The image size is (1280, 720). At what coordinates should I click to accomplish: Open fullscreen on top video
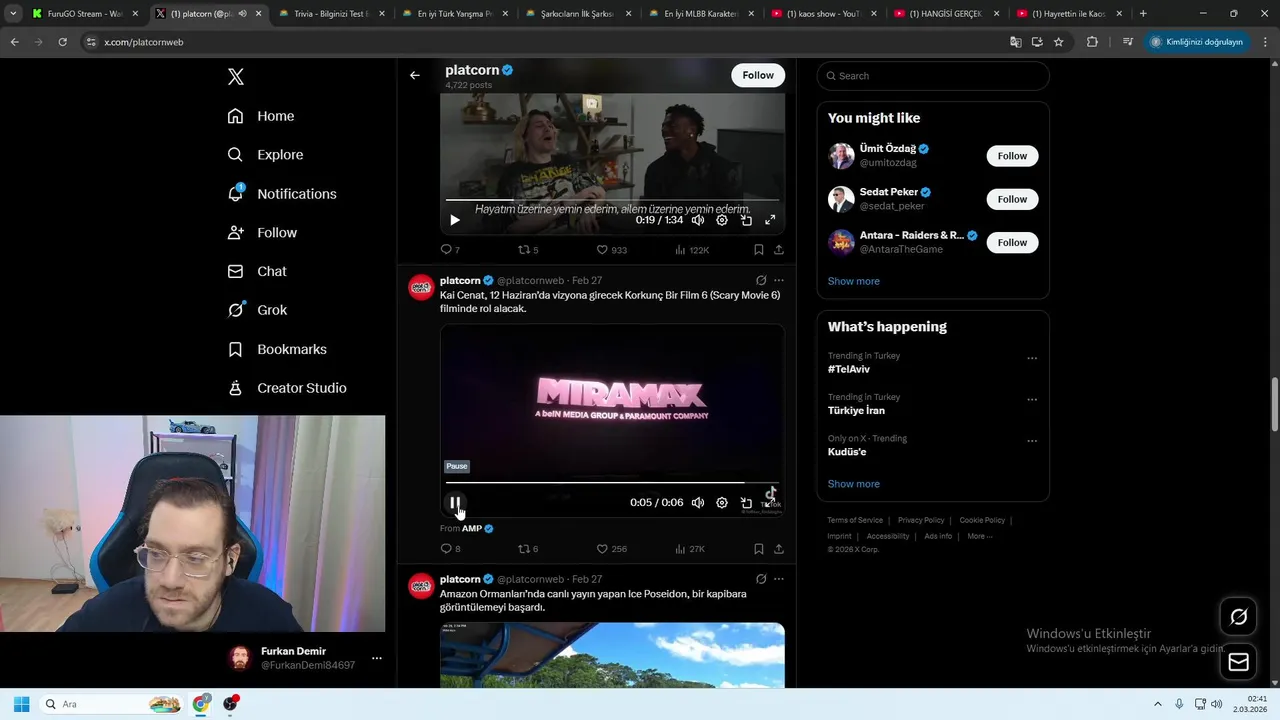click(x=770, y=220)
